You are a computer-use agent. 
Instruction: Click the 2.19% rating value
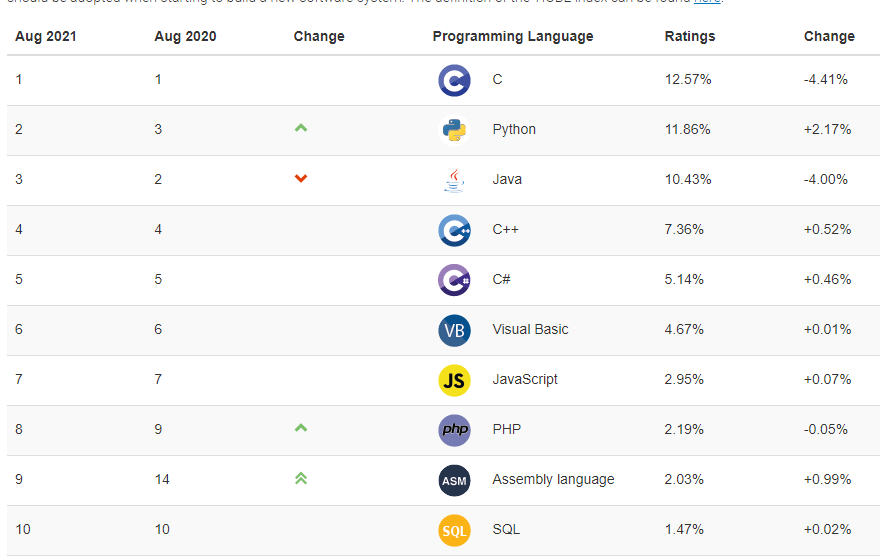pyautogui.click(x=684, y=429)
